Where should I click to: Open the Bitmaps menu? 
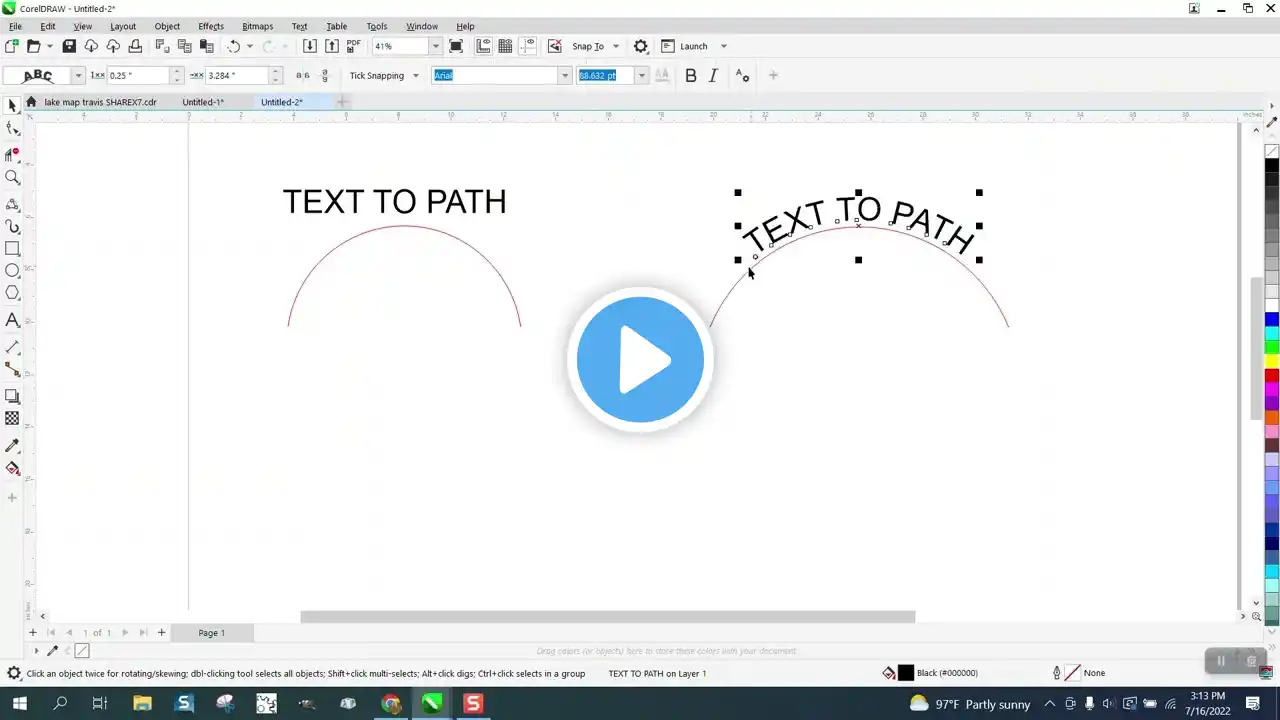[258, 26]
